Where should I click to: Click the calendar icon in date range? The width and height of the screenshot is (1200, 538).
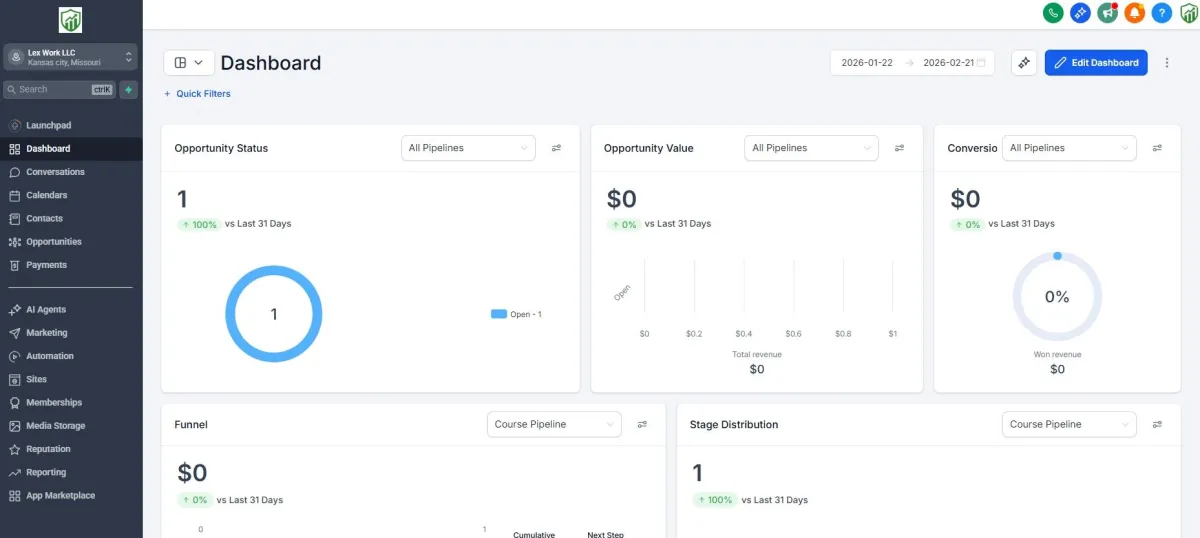(981, 62)
